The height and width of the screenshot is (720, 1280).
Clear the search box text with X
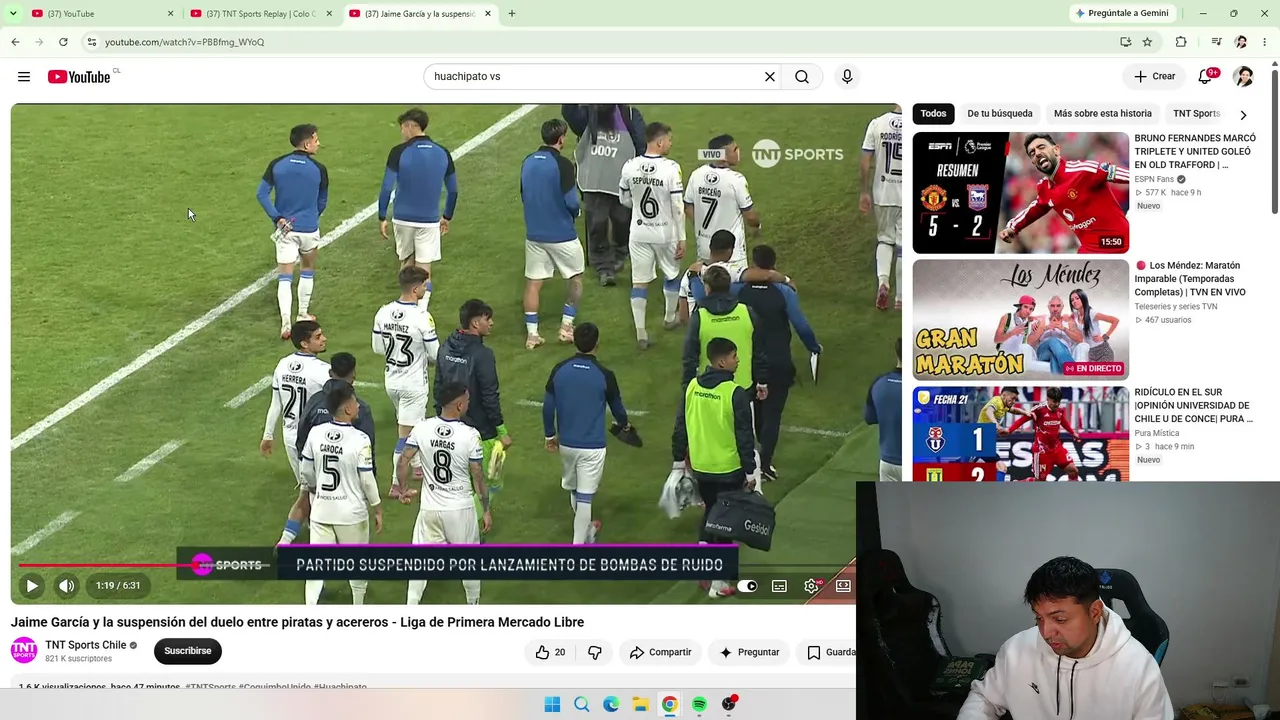[770, 76]
